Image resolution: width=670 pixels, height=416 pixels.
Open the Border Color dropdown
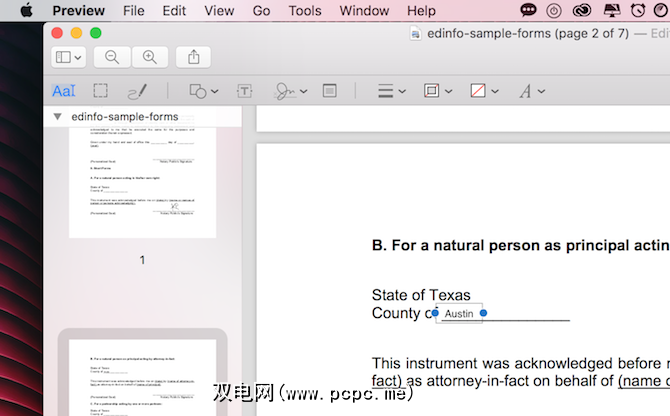coord(438,91)
